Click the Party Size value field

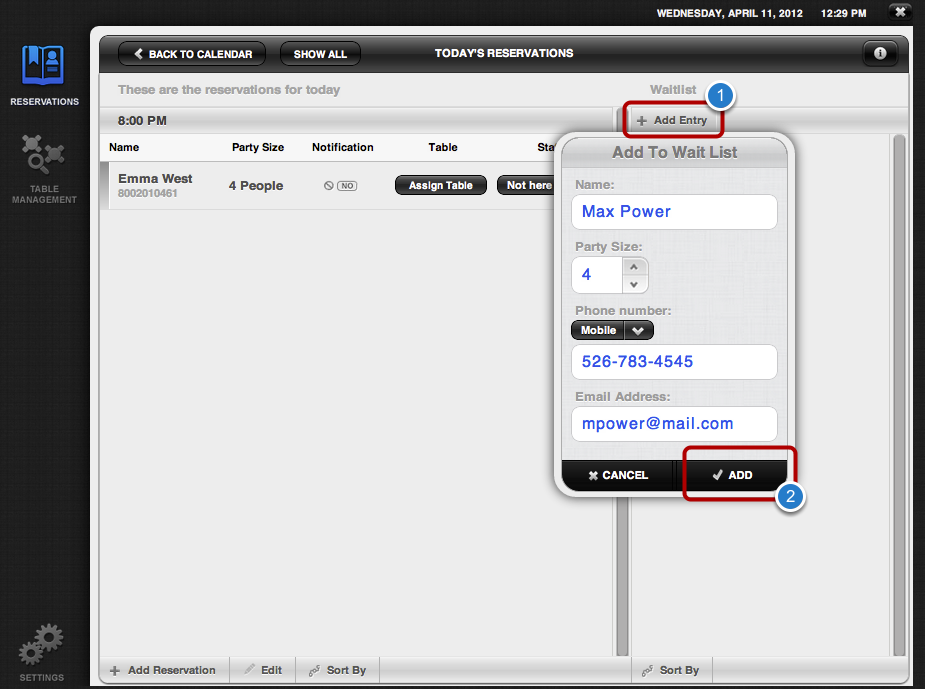pyautogui.click(x=597, y=275)
